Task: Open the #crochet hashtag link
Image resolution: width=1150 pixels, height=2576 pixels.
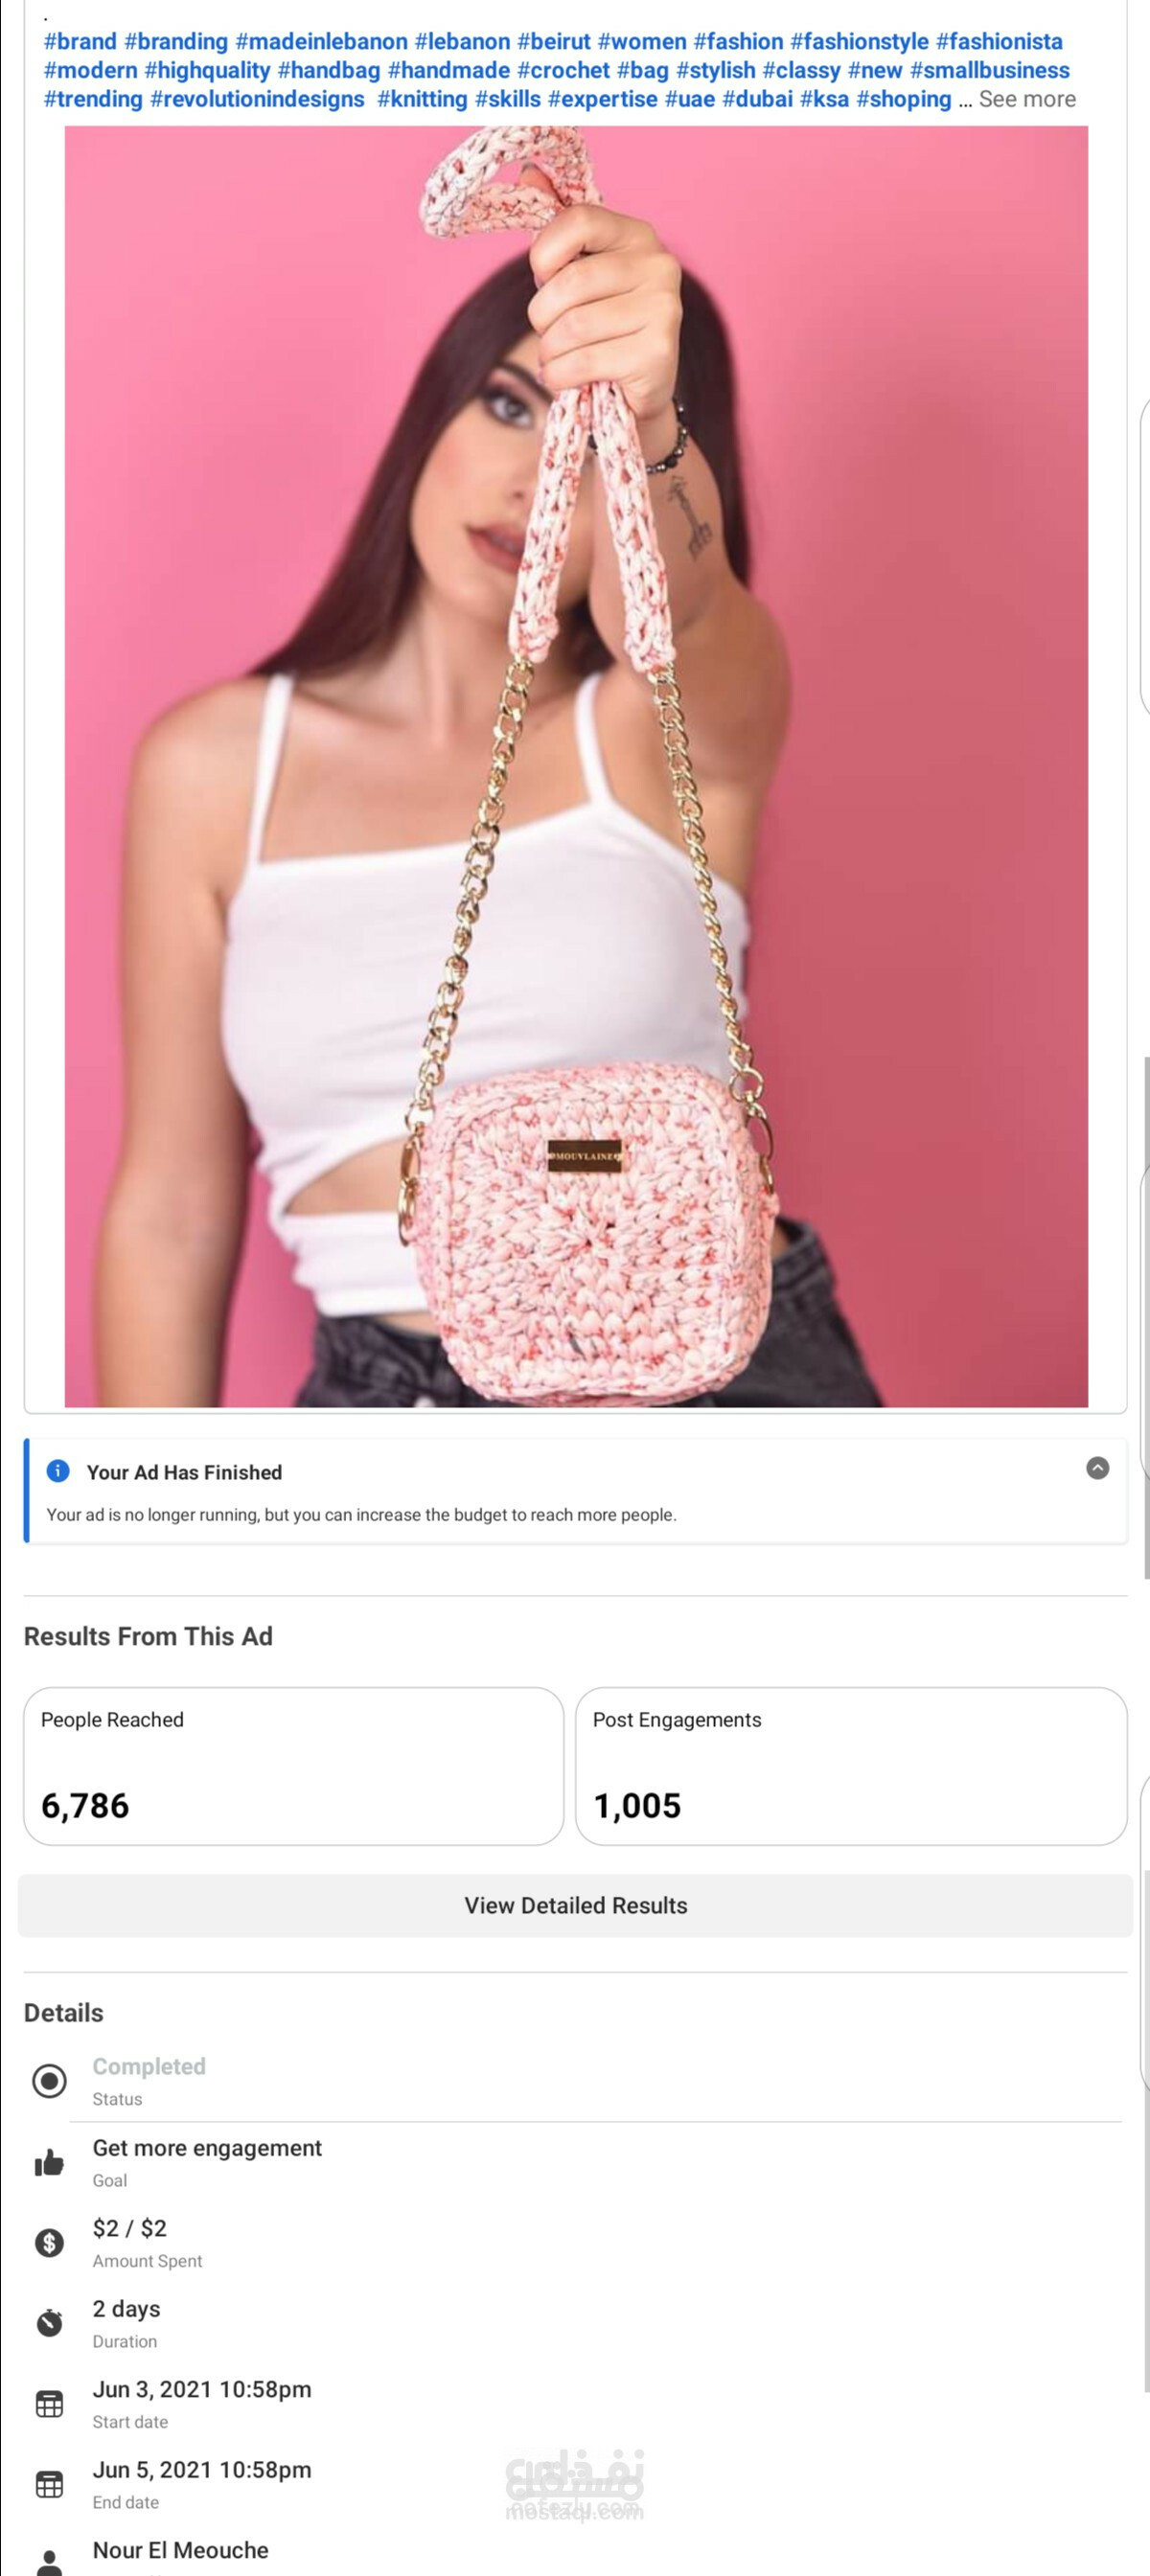Action: (563, 71)
